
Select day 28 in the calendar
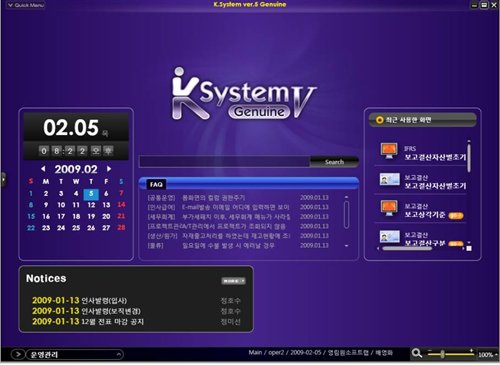pyautogui.click(x=121, y=228)
